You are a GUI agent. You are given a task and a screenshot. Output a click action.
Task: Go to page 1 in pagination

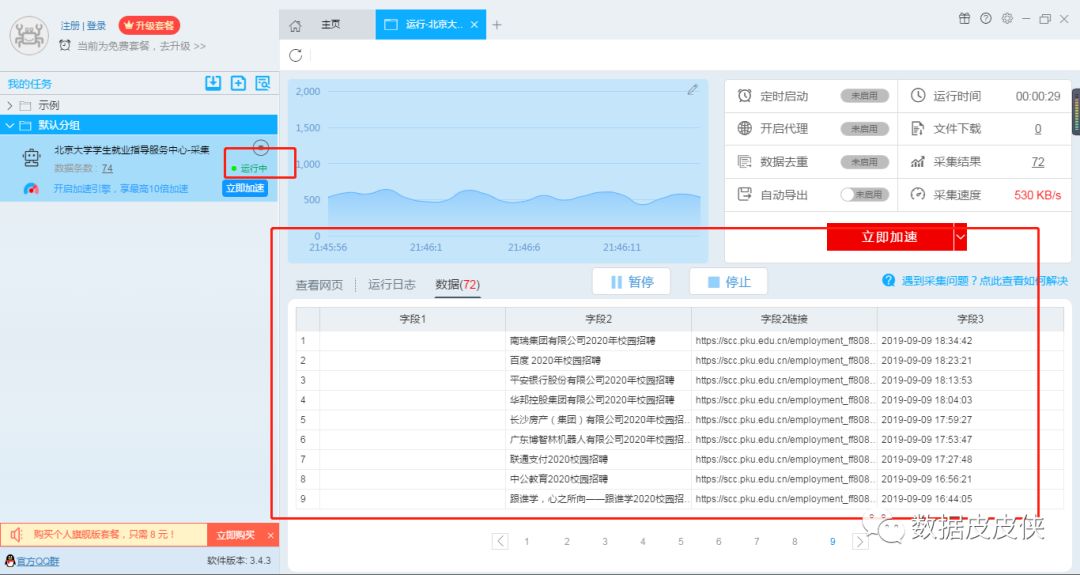coord(527,541)
